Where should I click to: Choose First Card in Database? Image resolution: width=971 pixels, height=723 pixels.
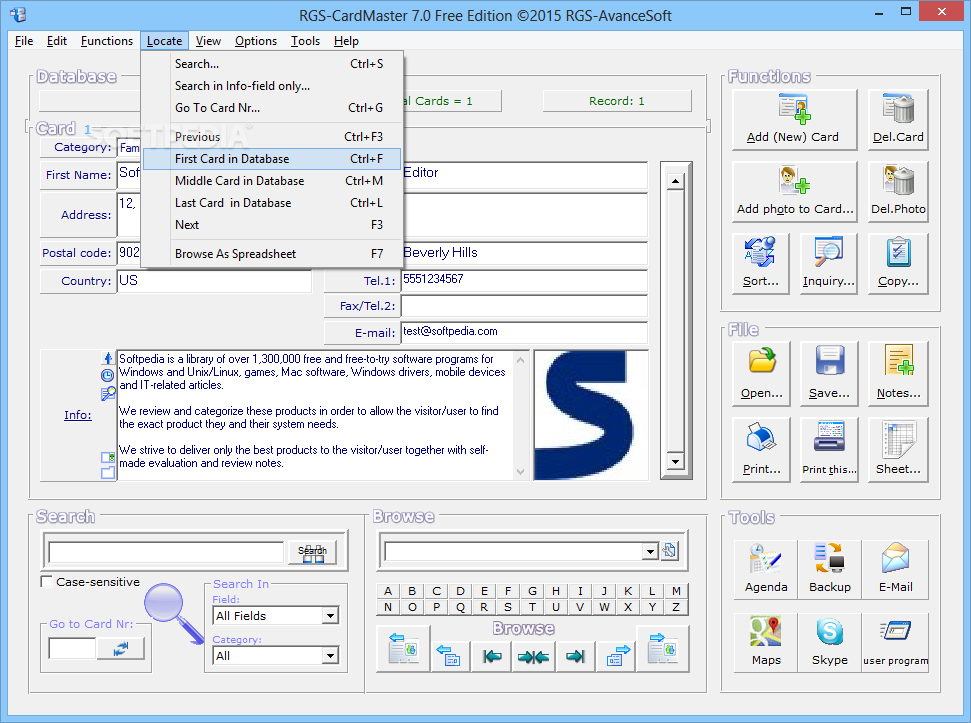click(272, 159)
